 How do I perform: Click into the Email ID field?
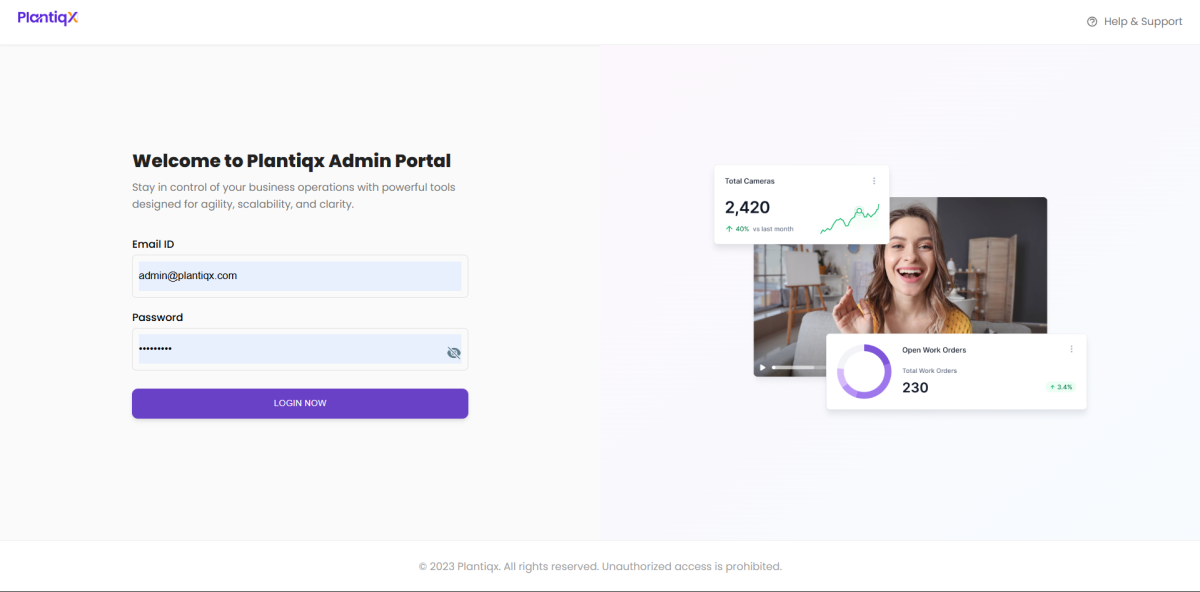tap(300, 276)
